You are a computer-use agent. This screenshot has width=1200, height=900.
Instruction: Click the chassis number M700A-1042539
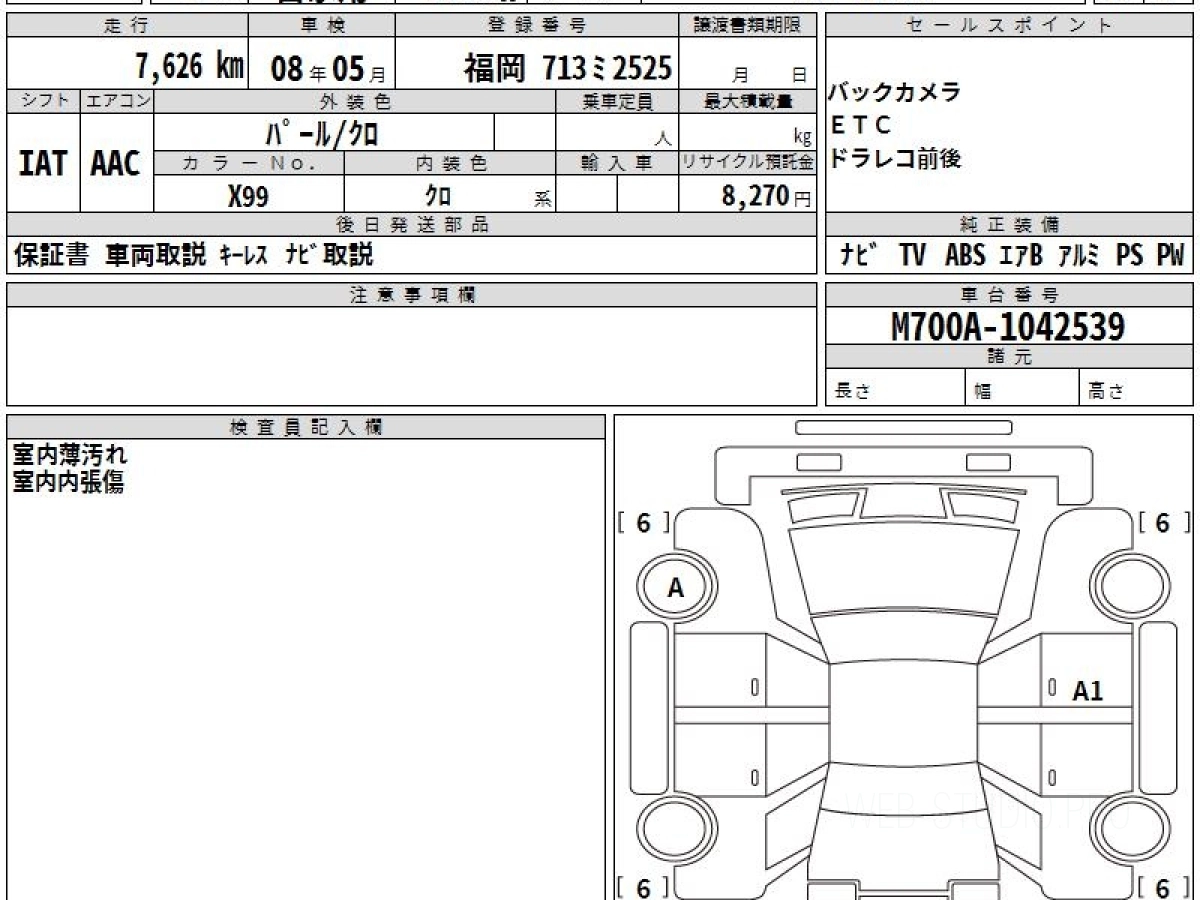click(x=1008, y=326)
